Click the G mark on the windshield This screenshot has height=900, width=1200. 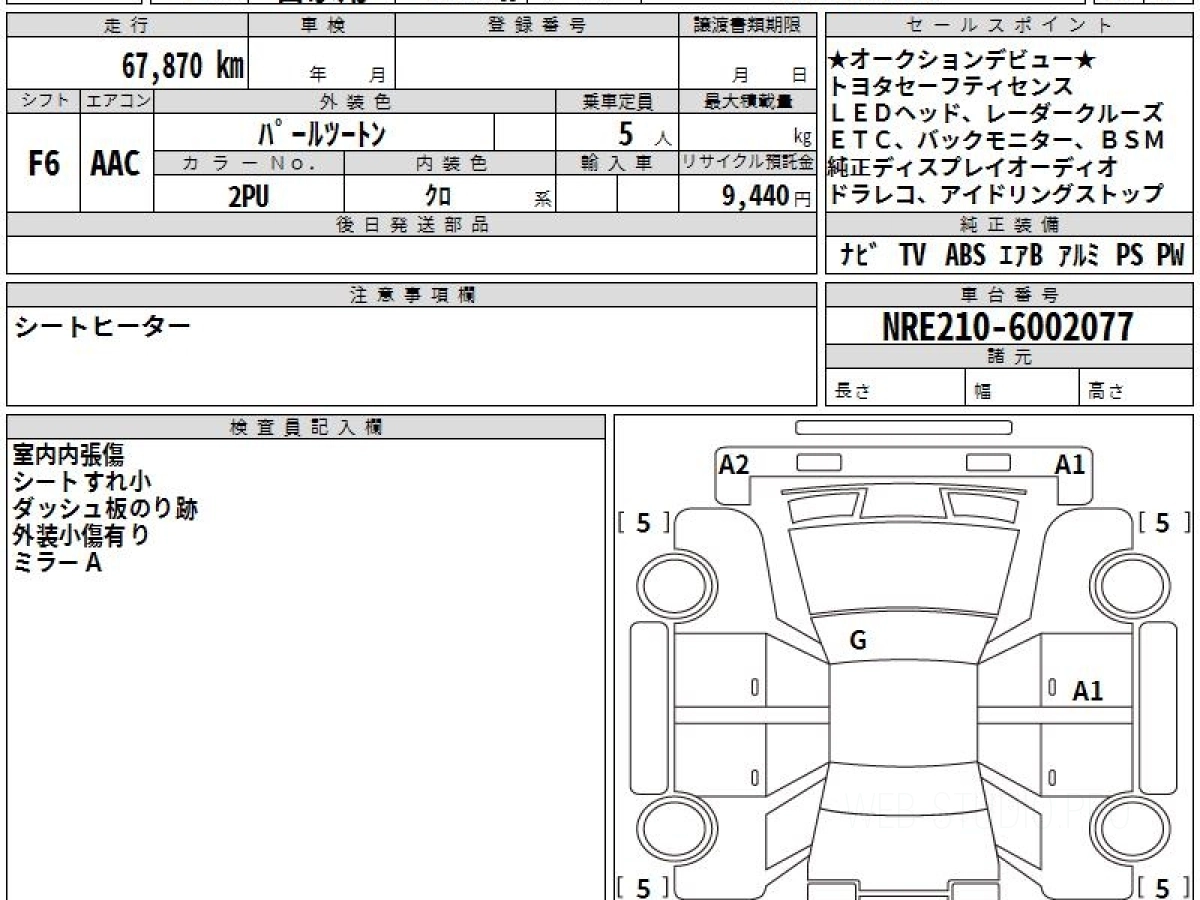[857, 642]
